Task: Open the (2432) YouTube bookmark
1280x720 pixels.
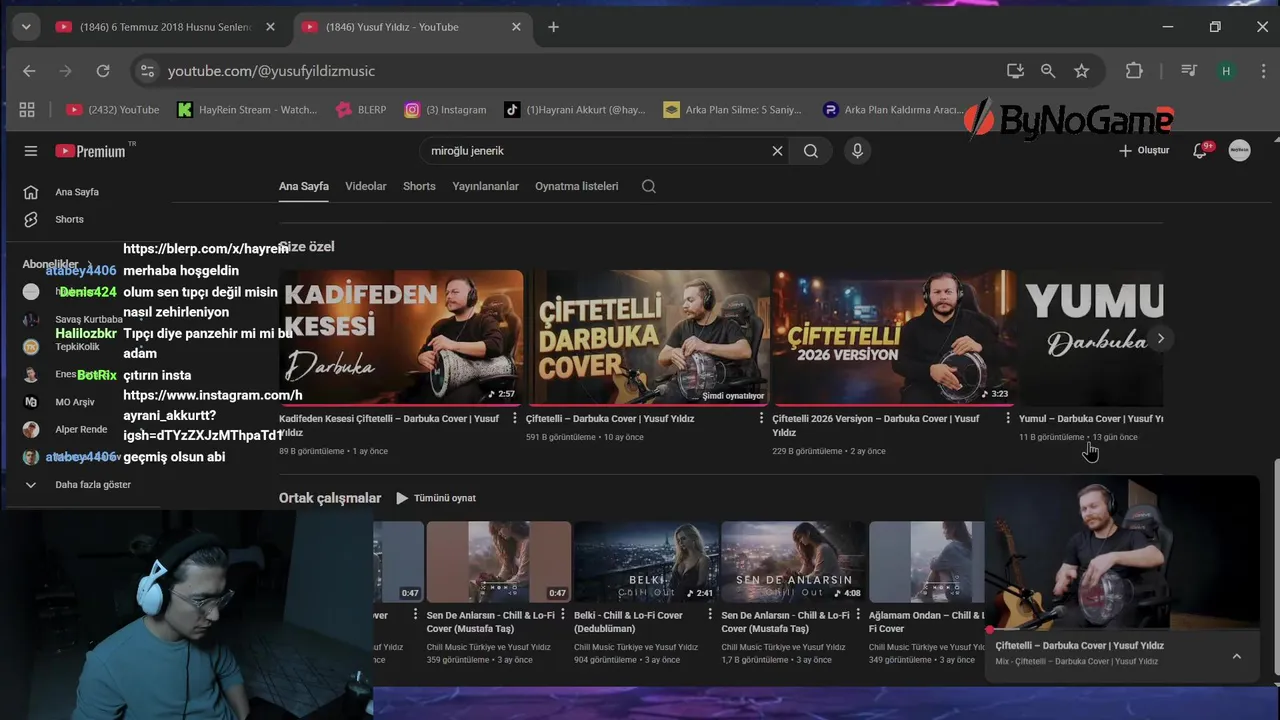Action: click(113, 110)
